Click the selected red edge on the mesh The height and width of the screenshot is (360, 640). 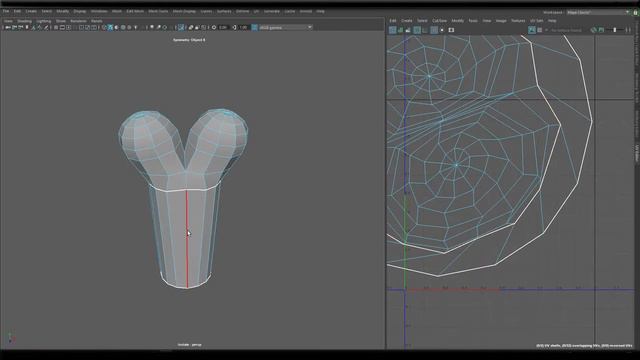click(187, 239)
